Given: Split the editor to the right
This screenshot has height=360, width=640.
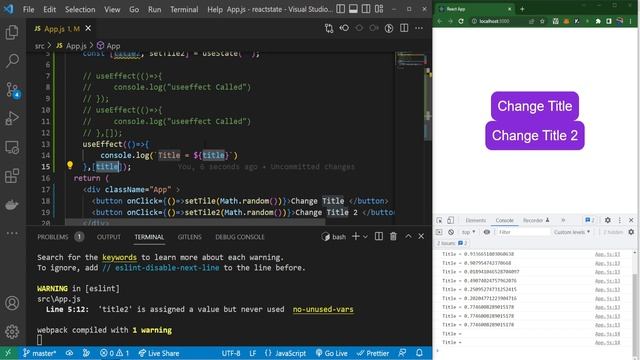Looking at the screenshot, I should point(404,28).
